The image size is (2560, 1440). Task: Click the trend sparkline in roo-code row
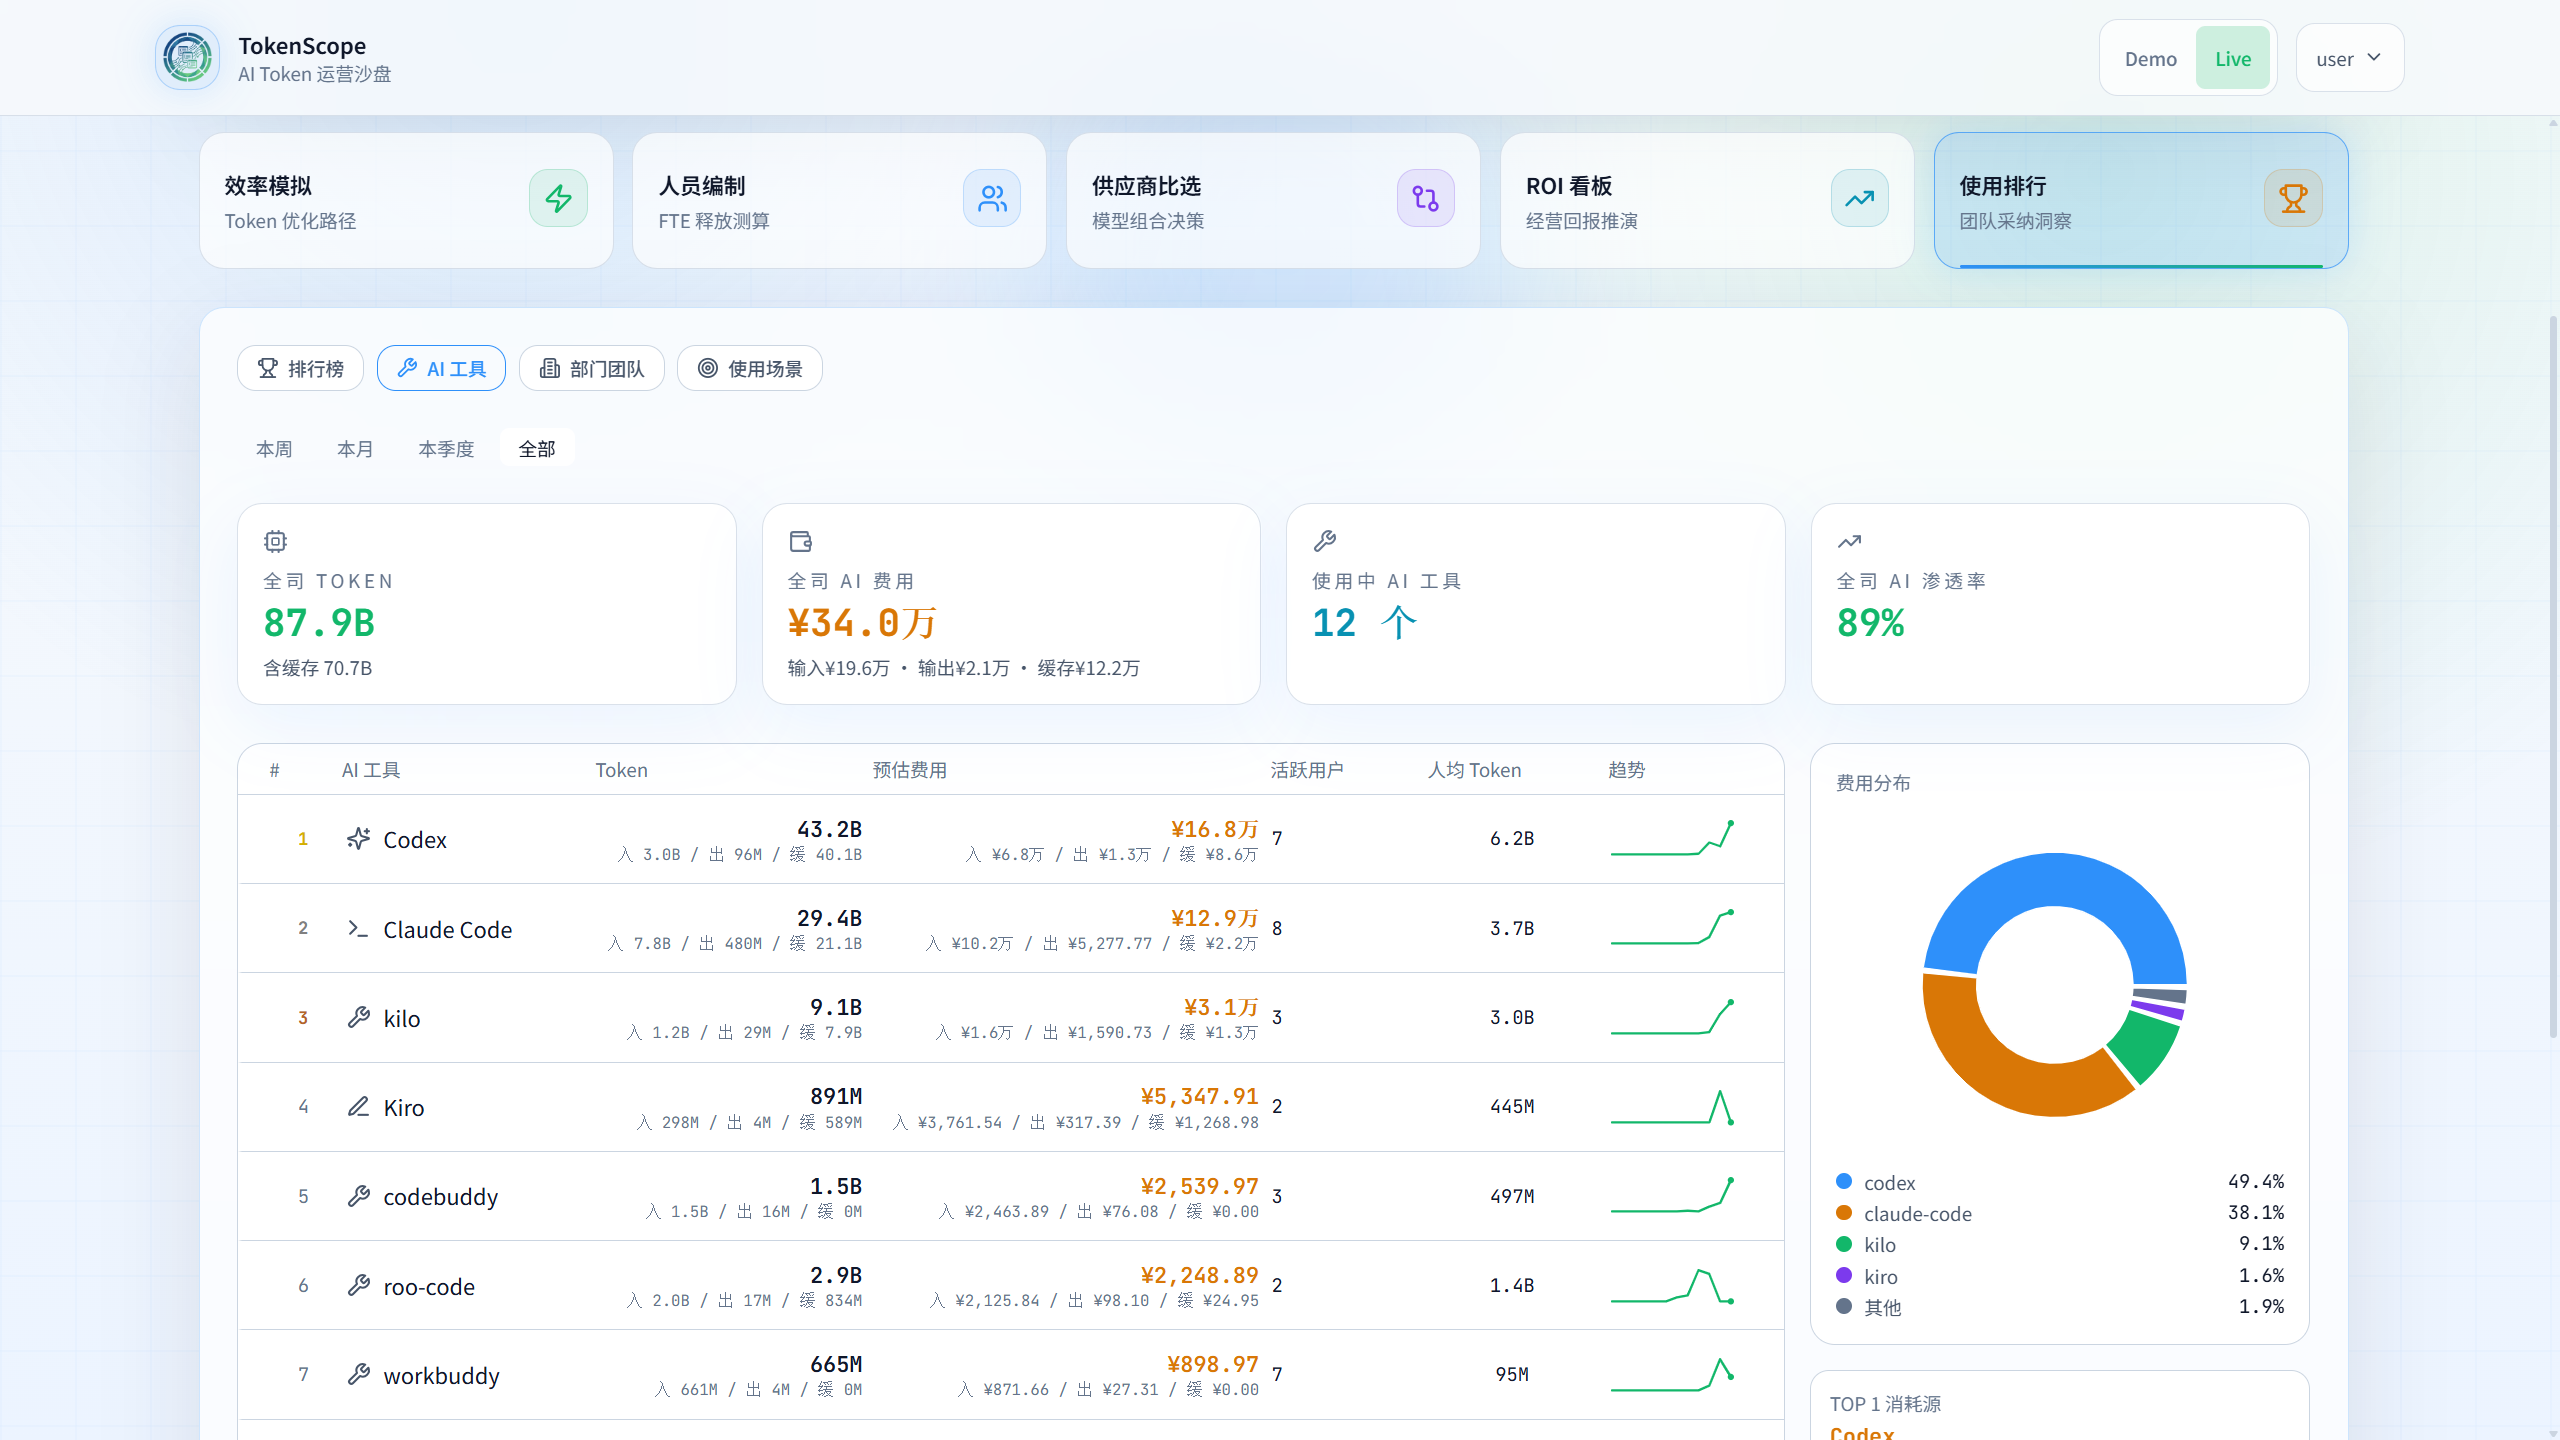pyautogui.click(x=1672, y=1285)
